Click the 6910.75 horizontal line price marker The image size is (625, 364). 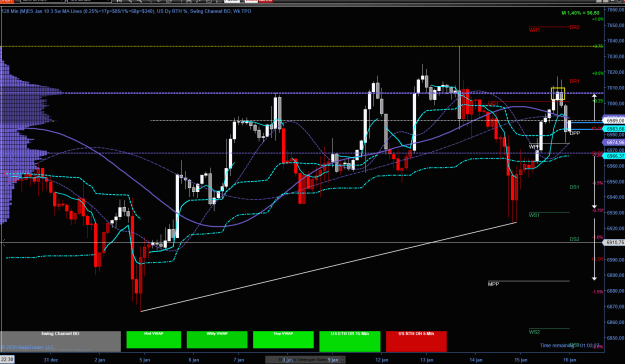point(614,242)
